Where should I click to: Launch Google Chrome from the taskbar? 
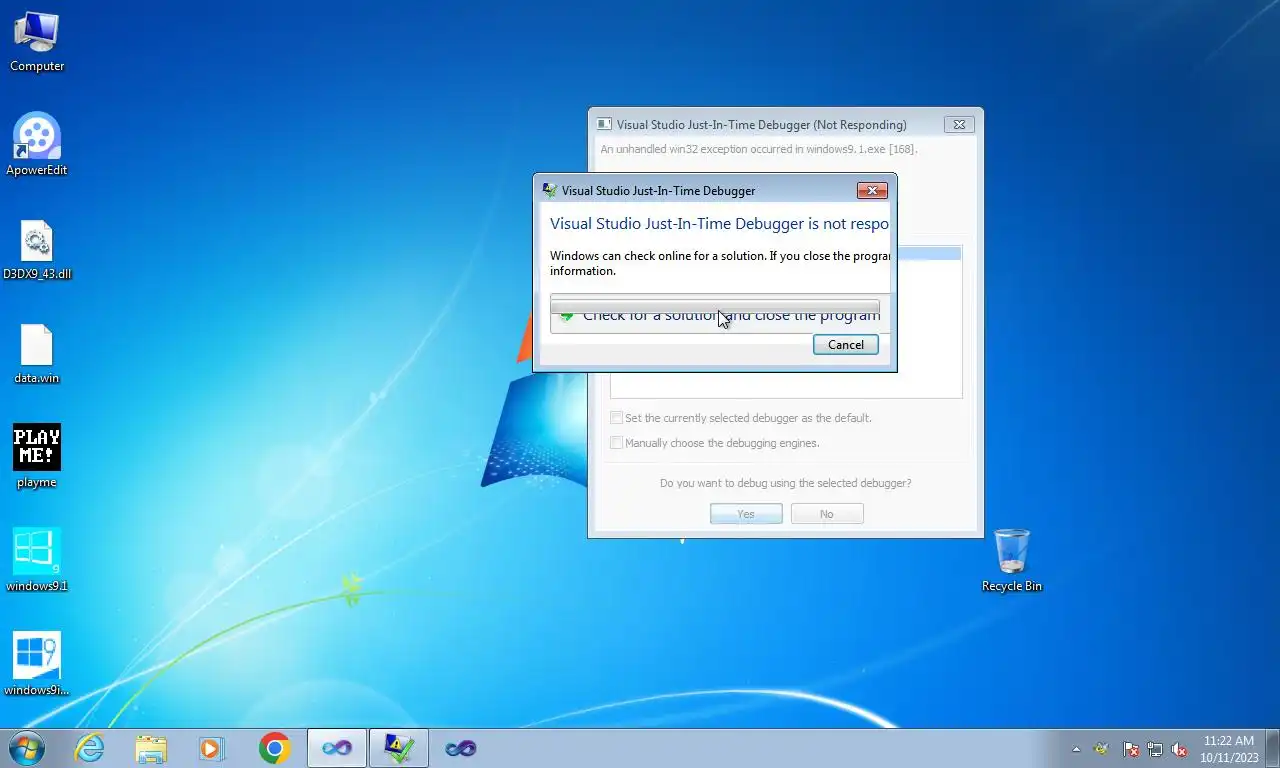coord(274,748)
